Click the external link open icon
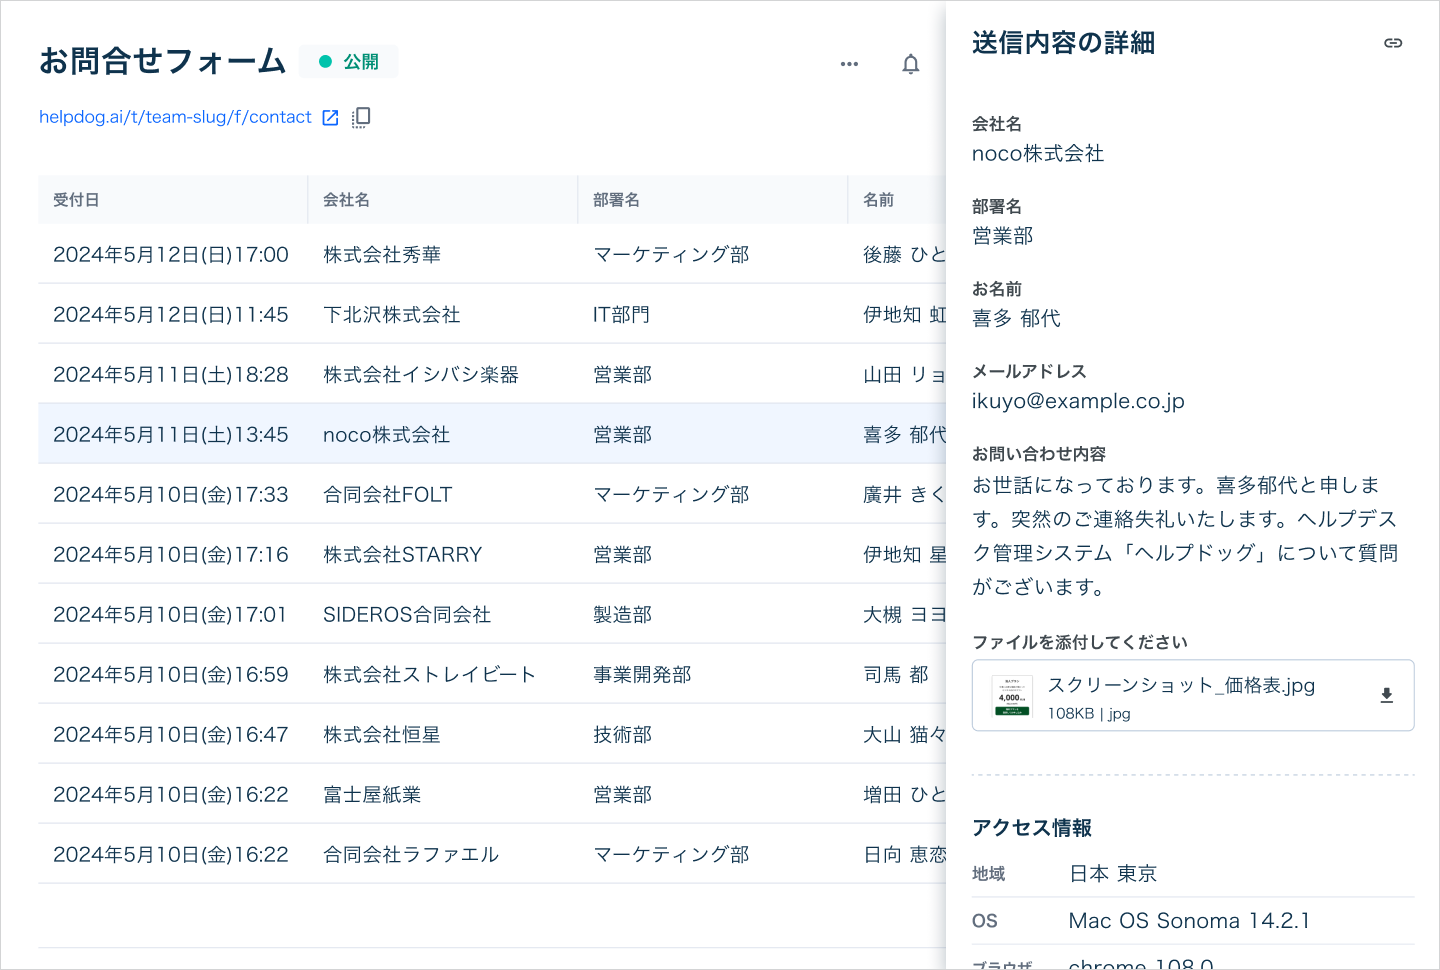The image size is (1440, 970). [x=330, y=118]
